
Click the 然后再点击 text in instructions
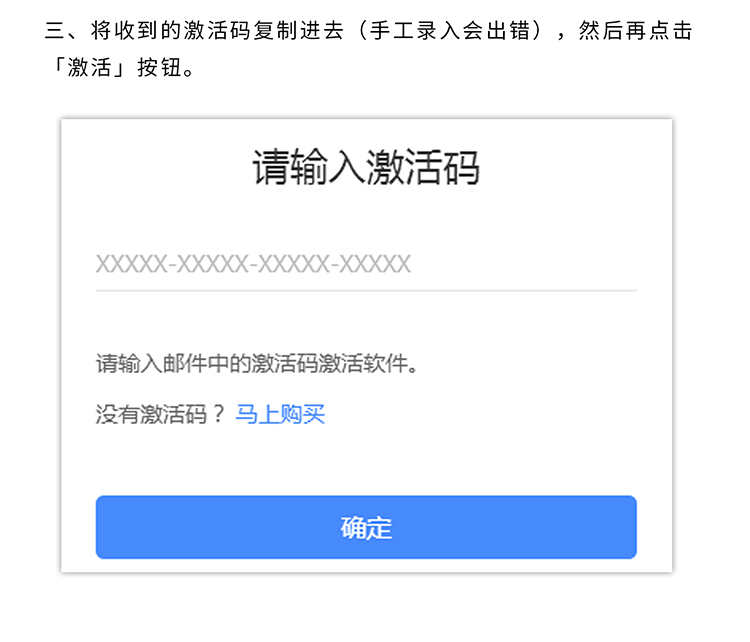(636, 31)
